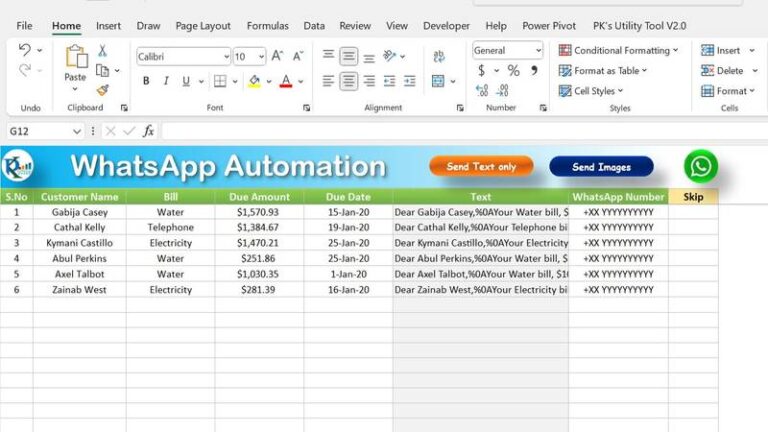Switch to the Developer tab

click(446, 26)
